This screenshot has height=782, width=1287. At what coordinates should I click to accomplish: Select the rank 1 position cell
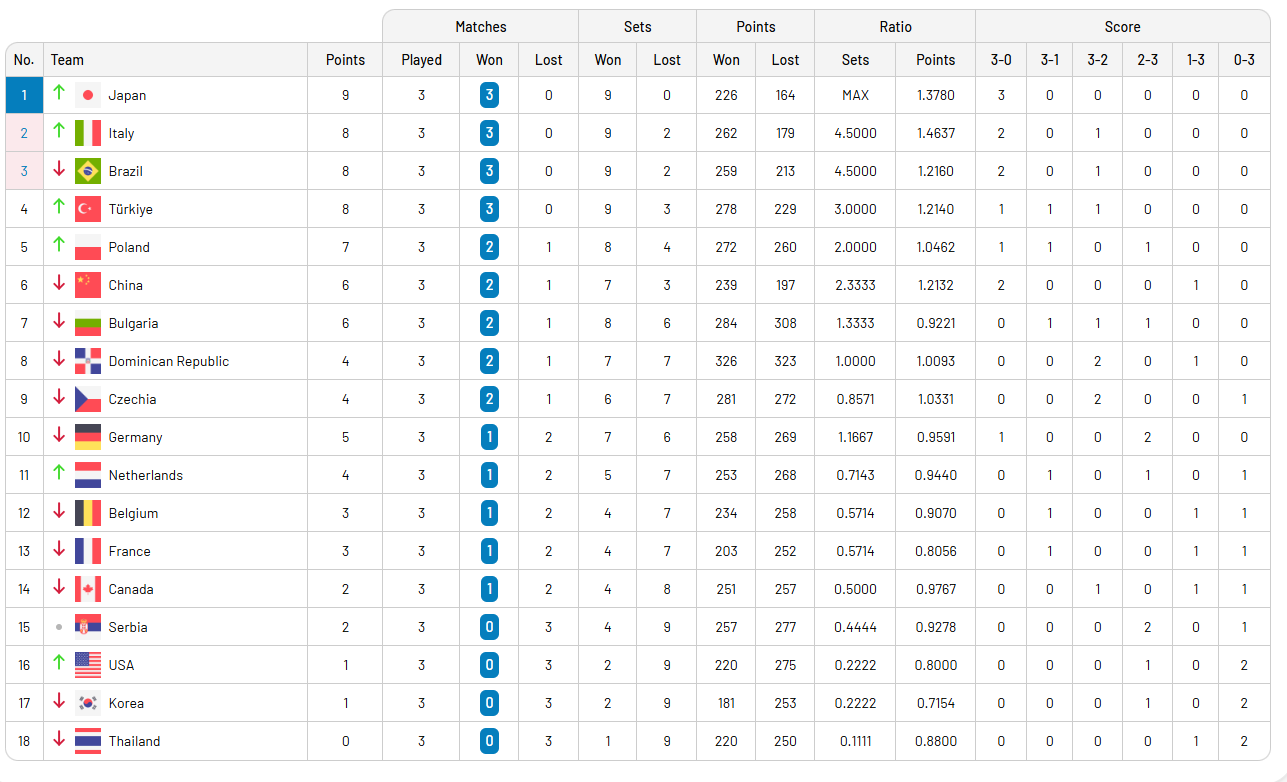click(24, 96)
